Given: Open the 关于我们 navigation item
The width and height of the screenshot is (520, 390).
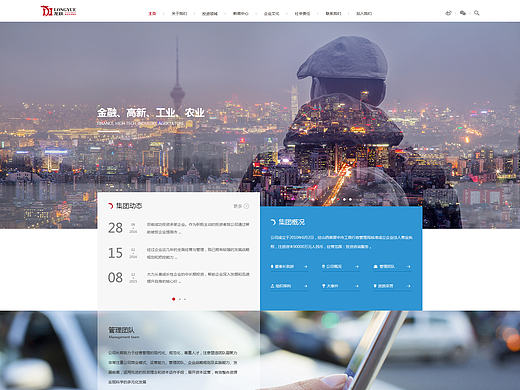Looking at the screenshot, I should click(x=179, y=13).
